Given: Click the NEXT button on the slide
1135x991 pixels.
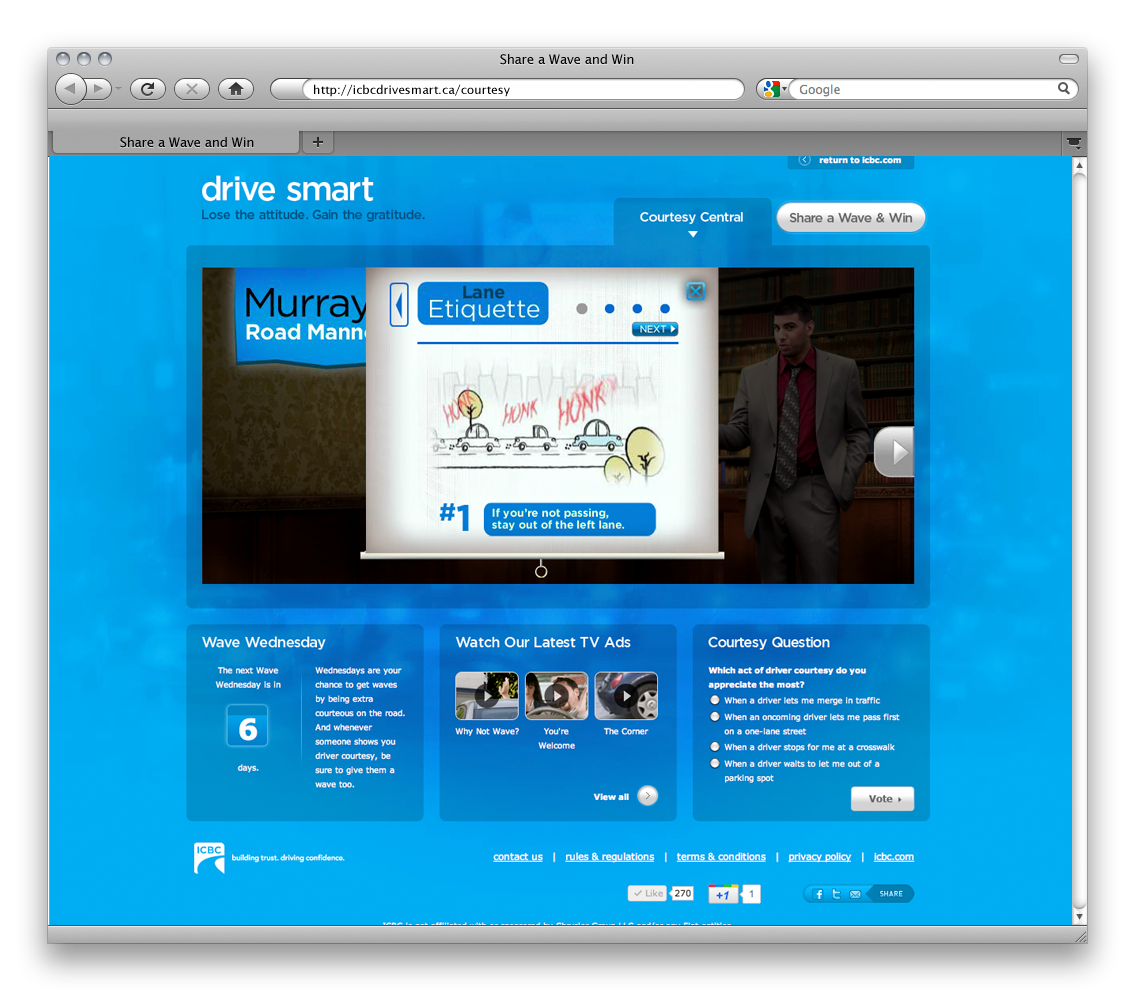Looking at the screenshot, I should pos(655,329).
